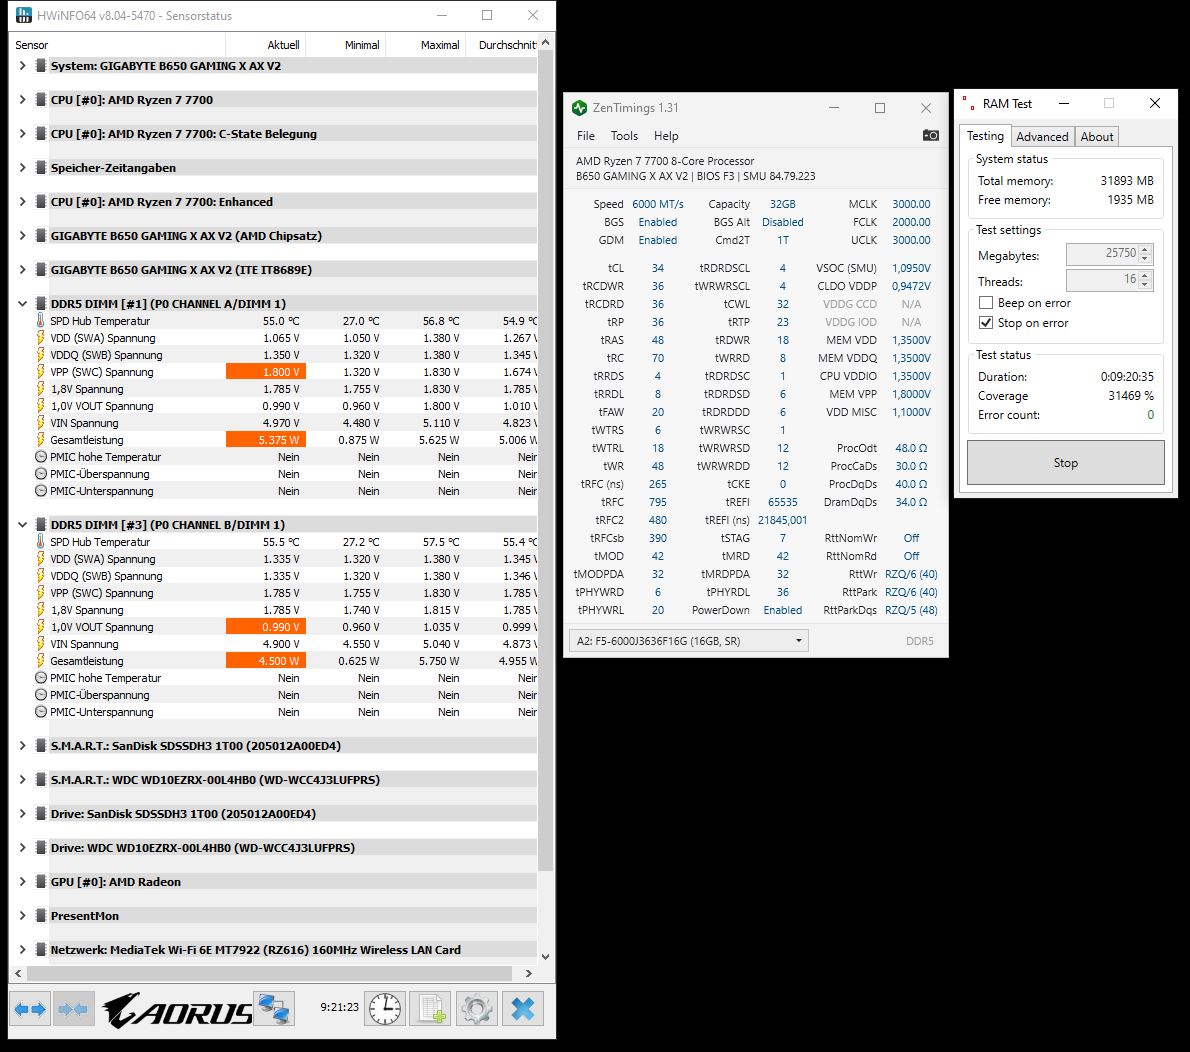Click the Sensor column header
This screenshot has width=1190, height=1052.
(118, 45)
